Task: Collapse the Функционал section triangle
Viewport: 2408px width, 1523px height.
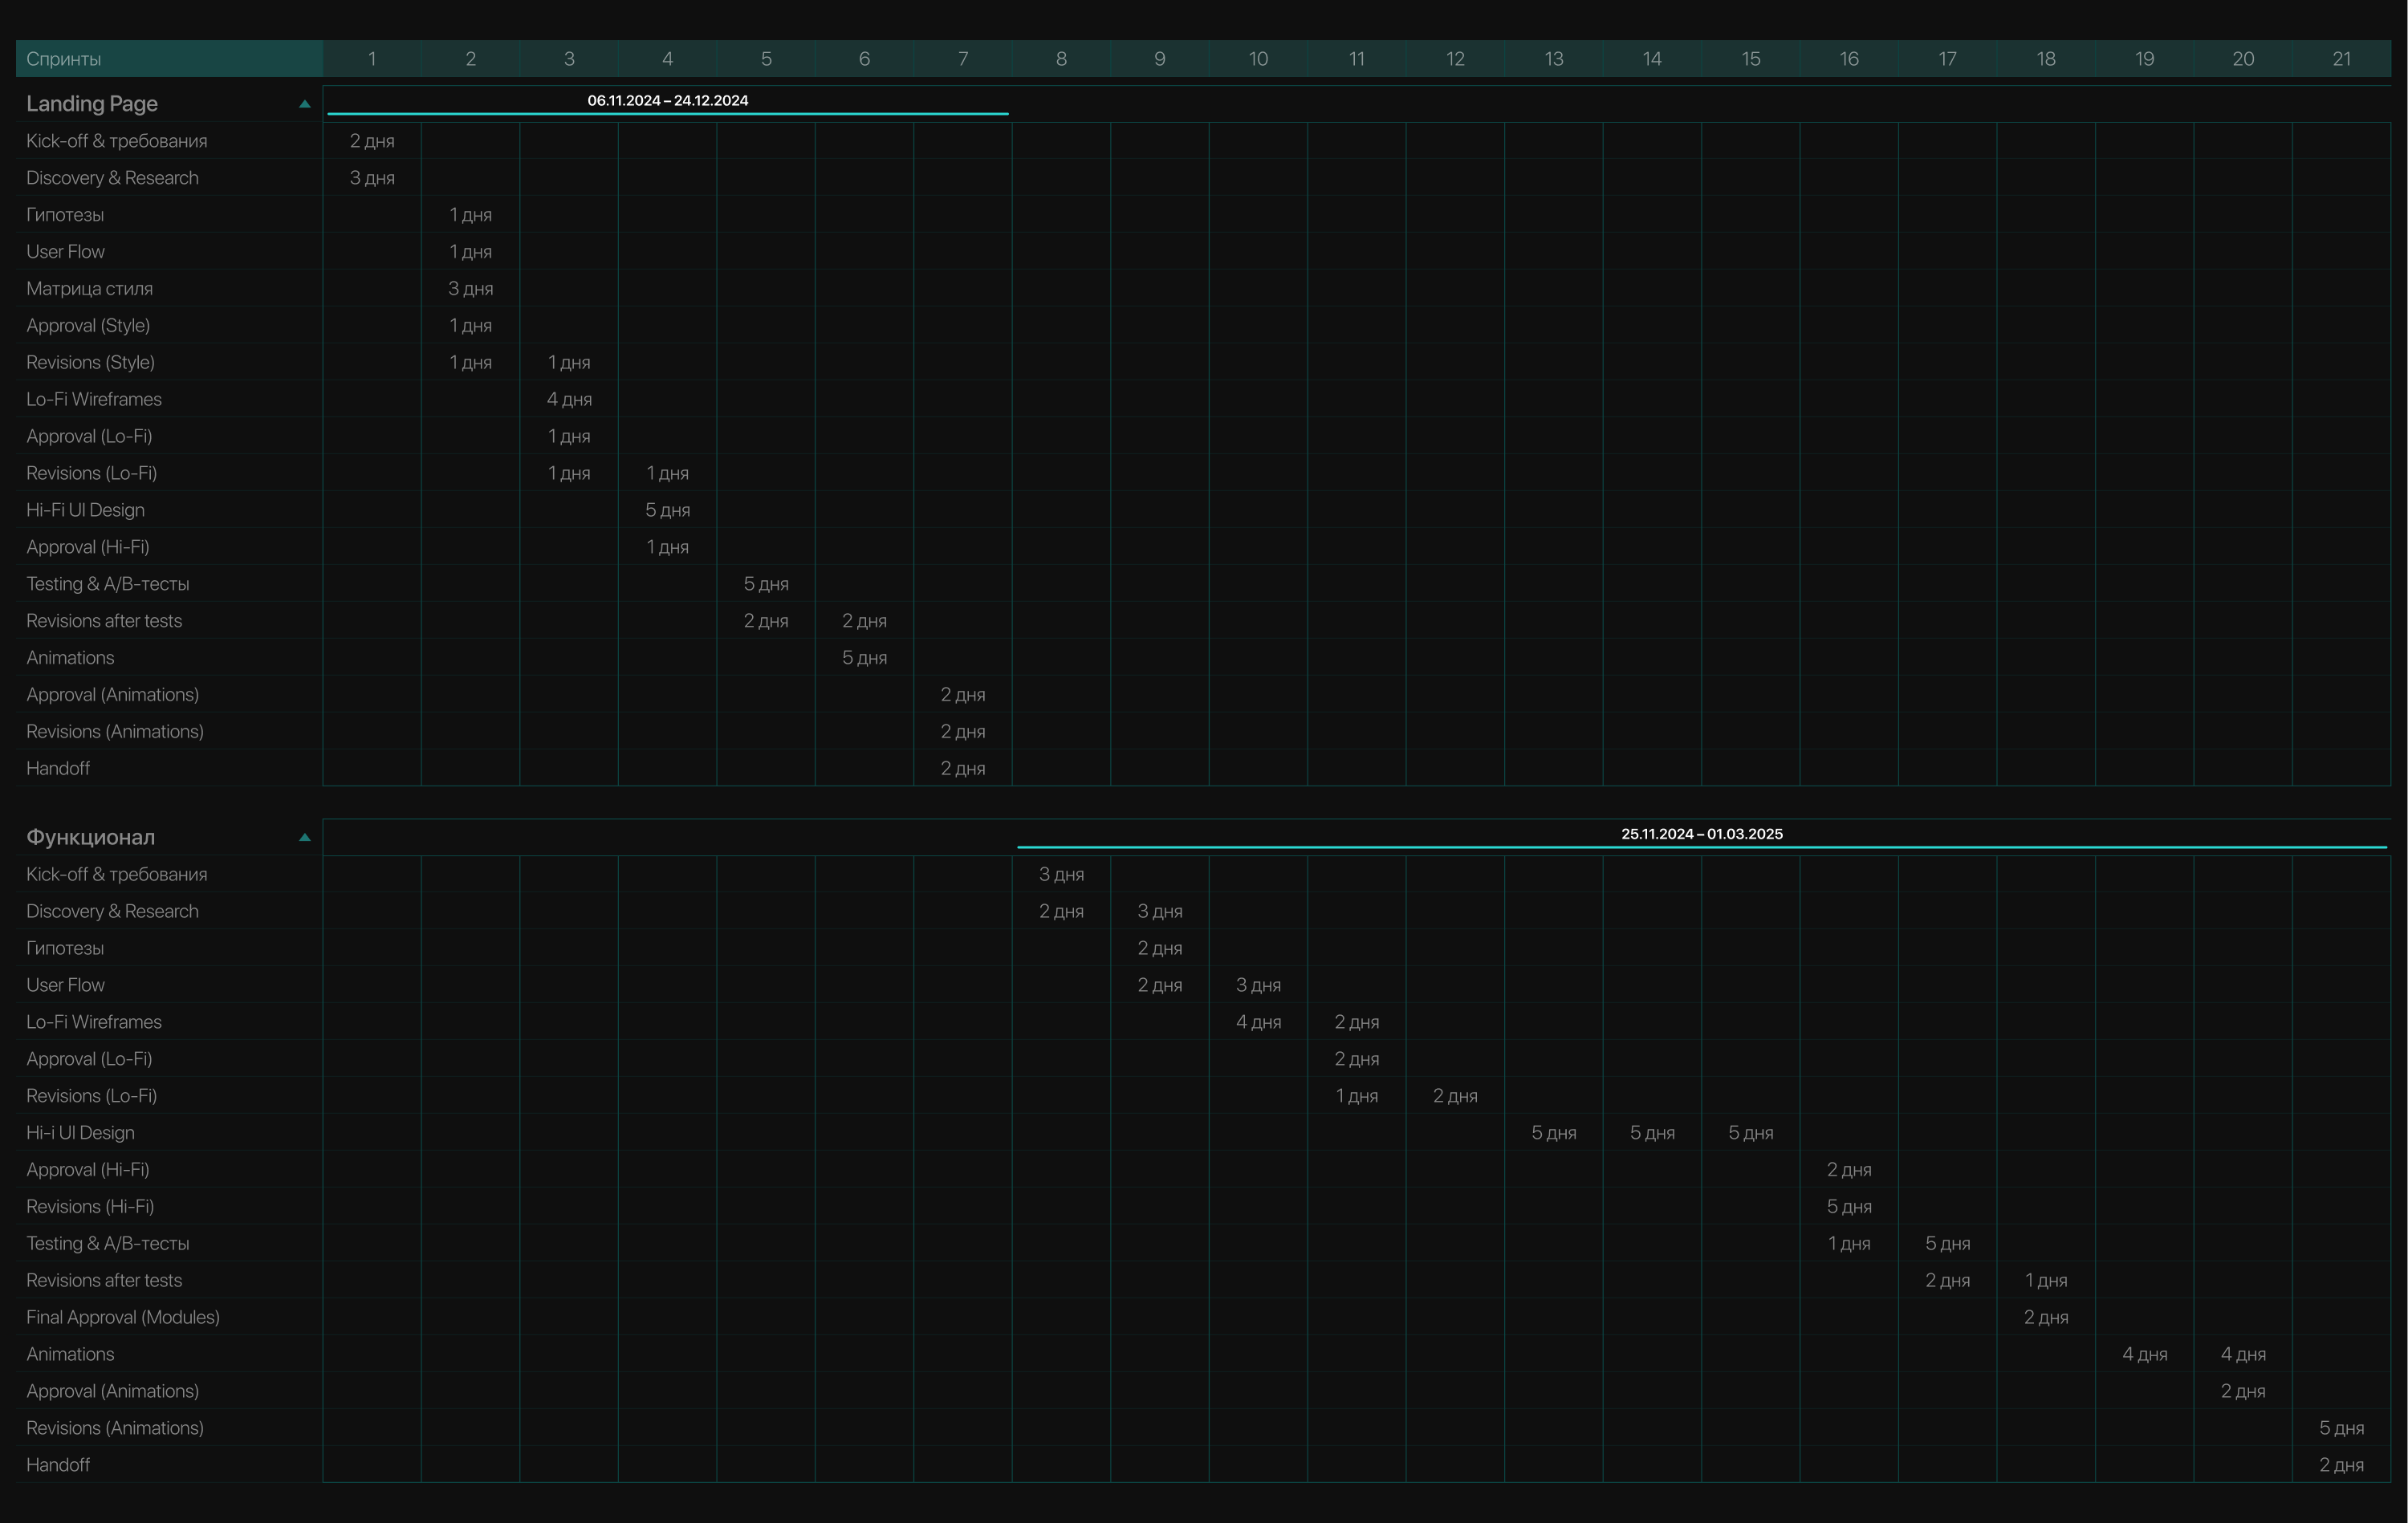Action: [x=305, y=837]
